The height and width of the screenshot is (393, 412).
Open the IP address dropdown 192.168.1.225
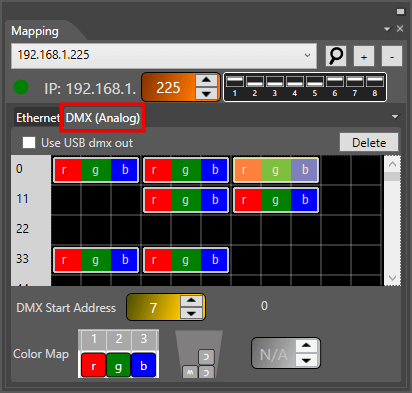click(x=164, y=56)
